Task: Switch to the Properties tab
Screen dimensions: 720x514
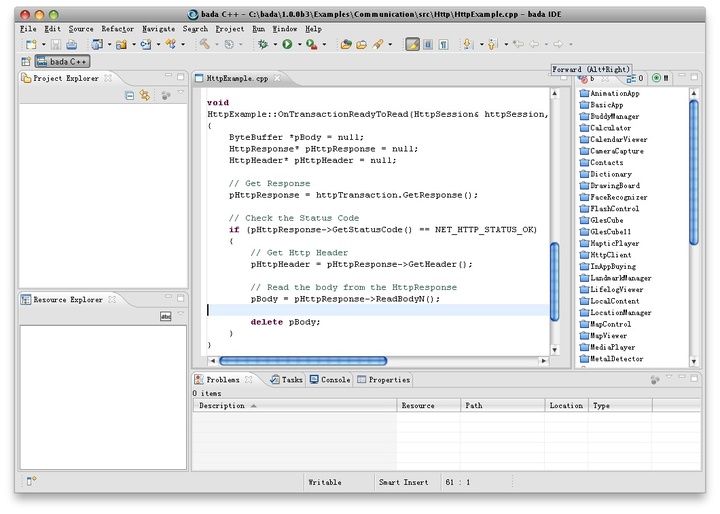Action: tap(383, 379)
